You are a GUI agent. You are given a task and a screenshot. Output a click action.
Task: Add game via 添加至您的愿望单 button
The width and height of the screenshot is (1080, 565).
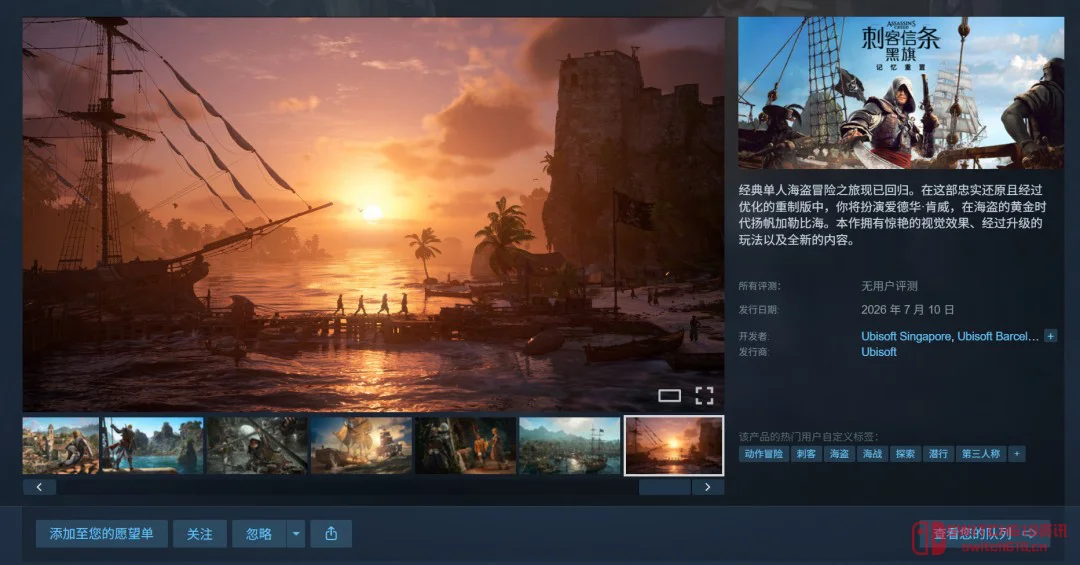(x=101, y=534)
